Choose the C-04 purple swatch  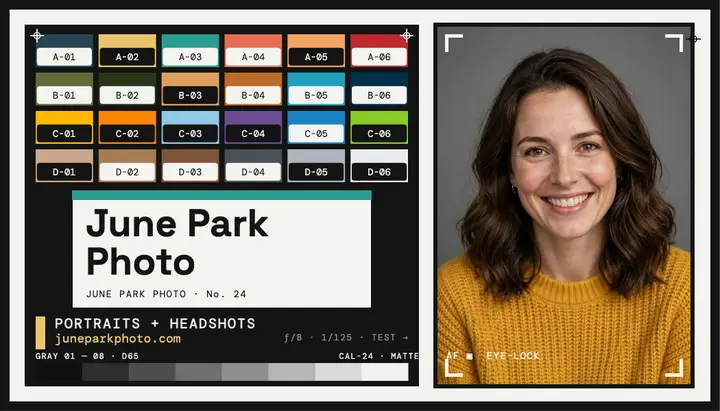(x=253, y=127)
